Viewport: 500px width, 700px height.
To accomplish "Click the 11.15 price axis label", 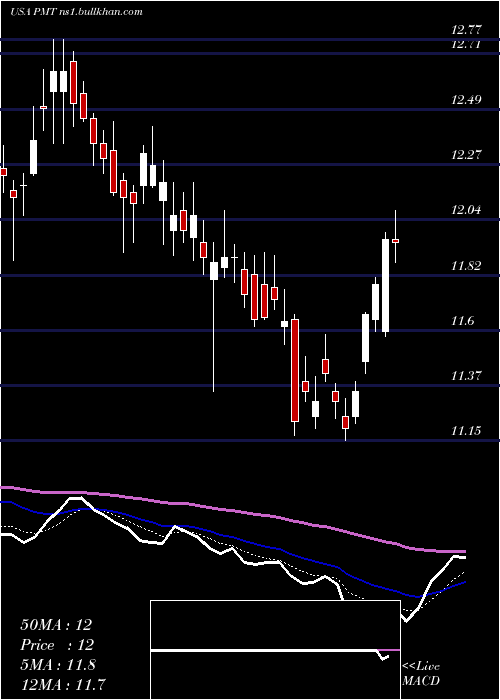I will (466, 431).
